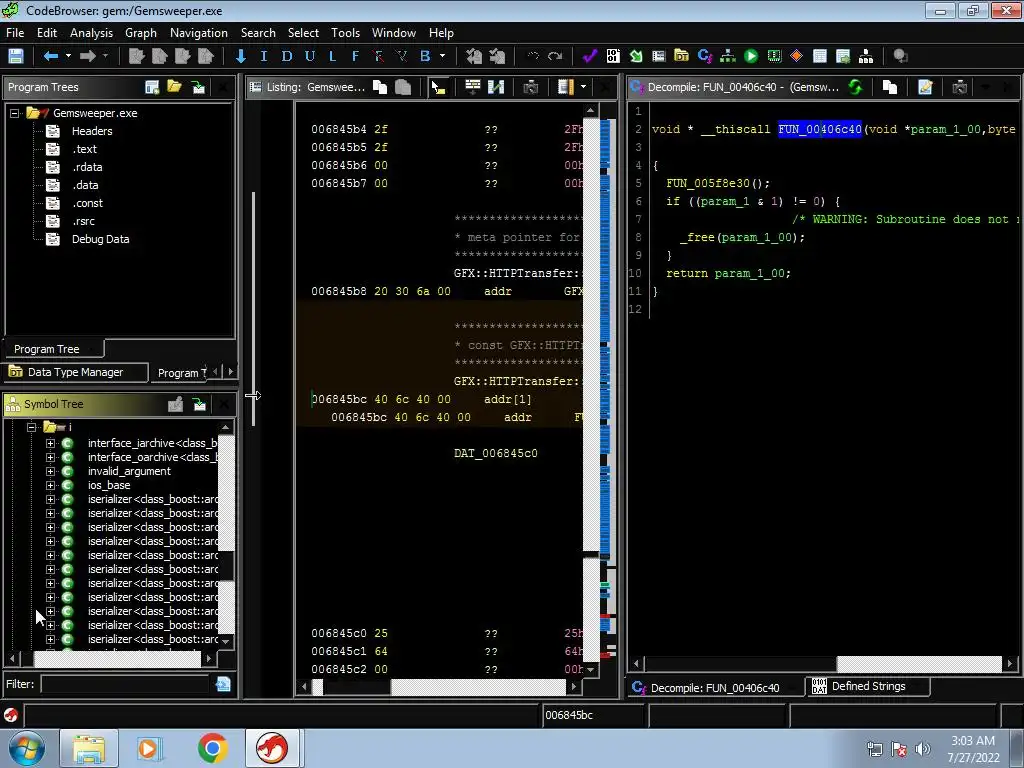Click the blue down-arrow toolbar icon

coord(241,56)
